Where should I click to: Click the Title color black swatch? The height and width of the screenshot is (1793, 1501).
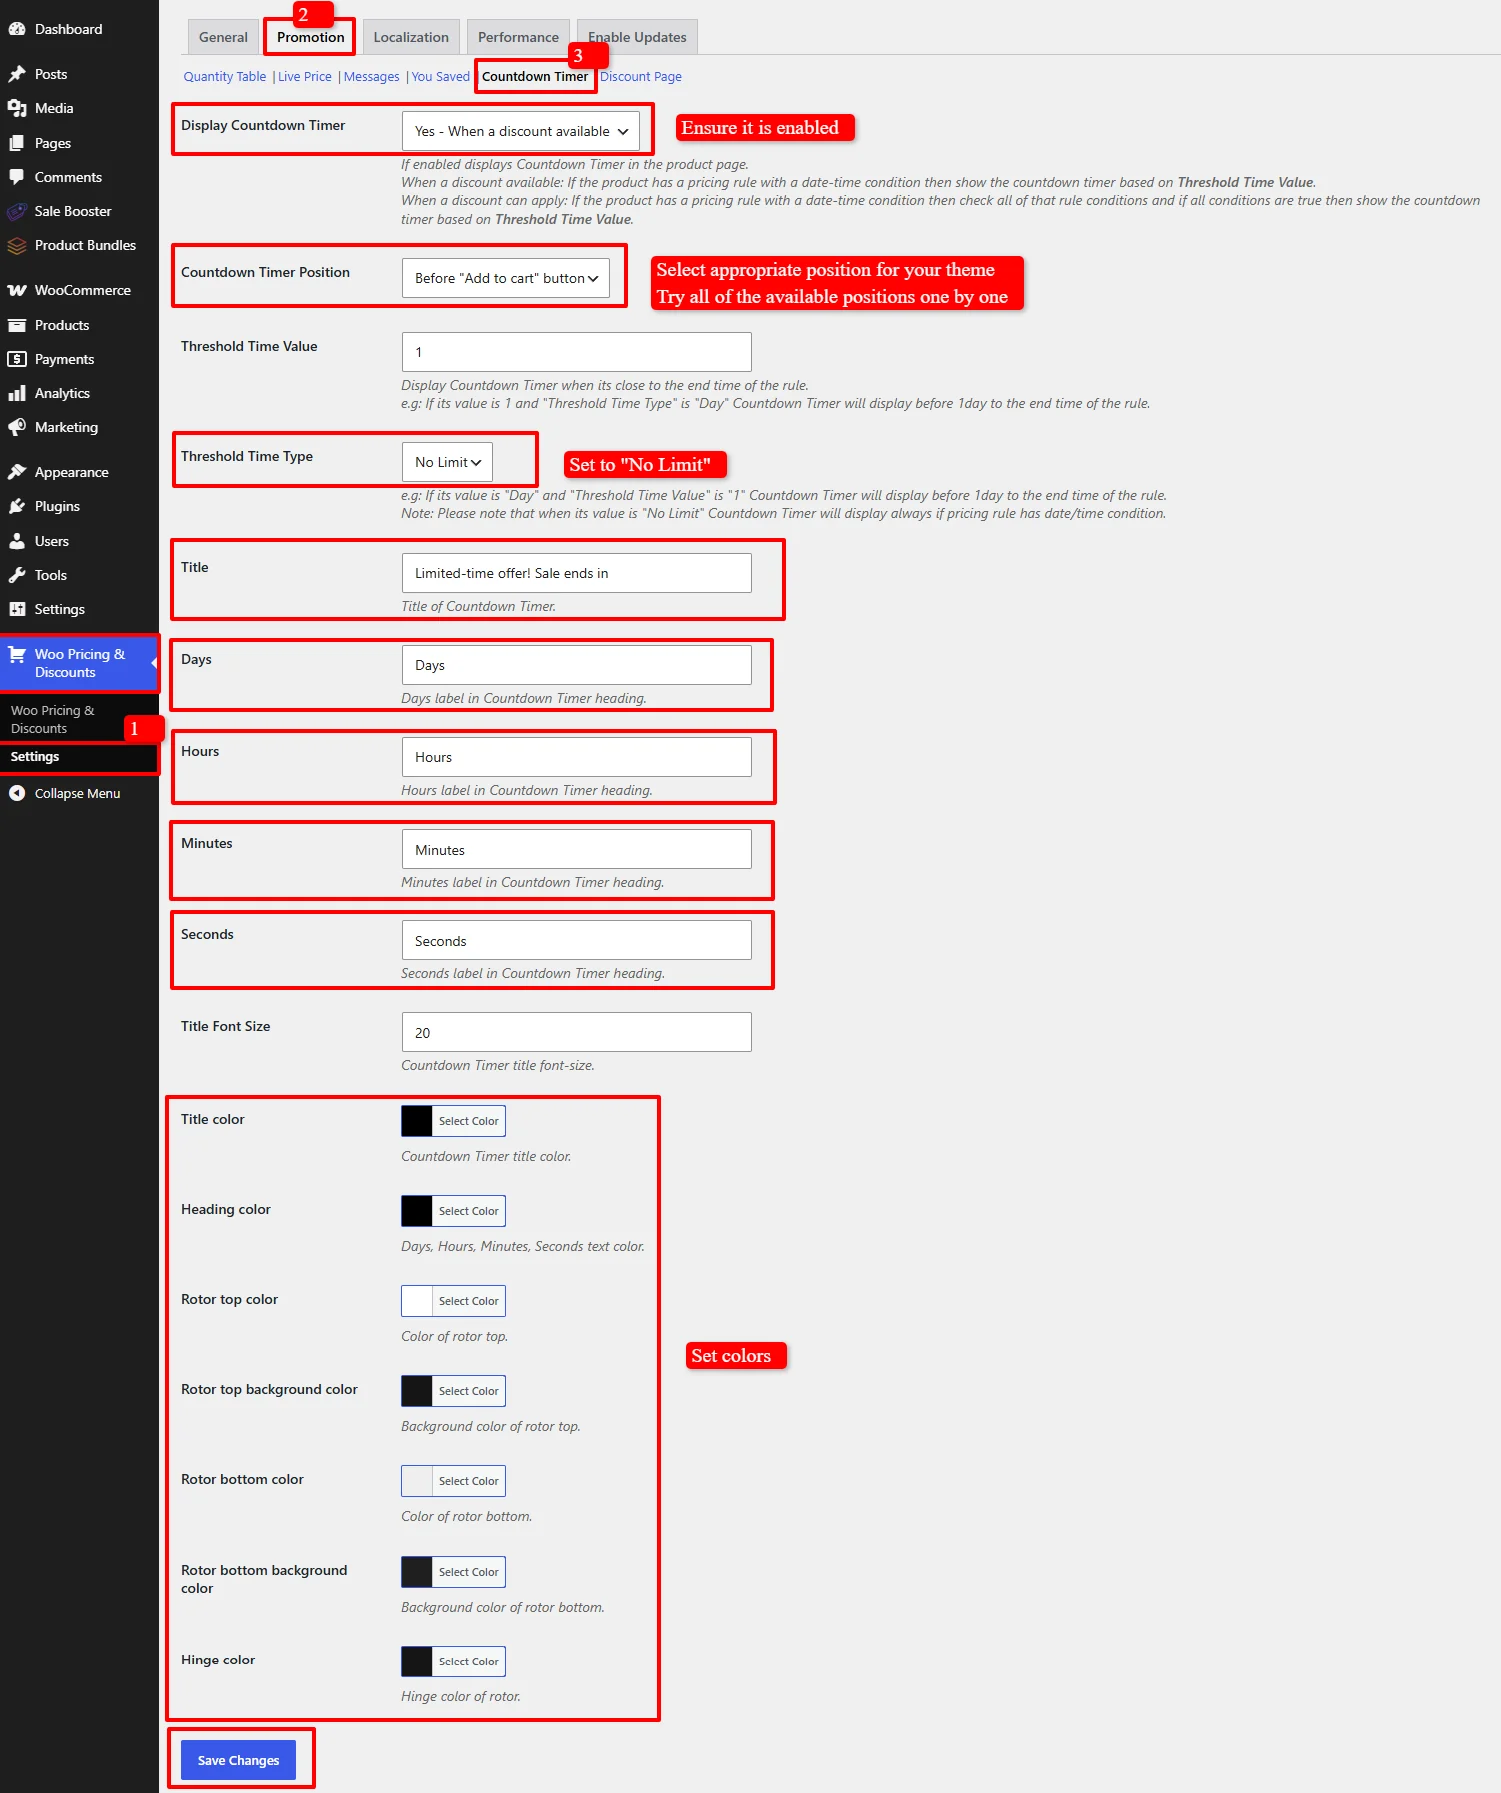pyautogui.click(x=417, y=1121)
